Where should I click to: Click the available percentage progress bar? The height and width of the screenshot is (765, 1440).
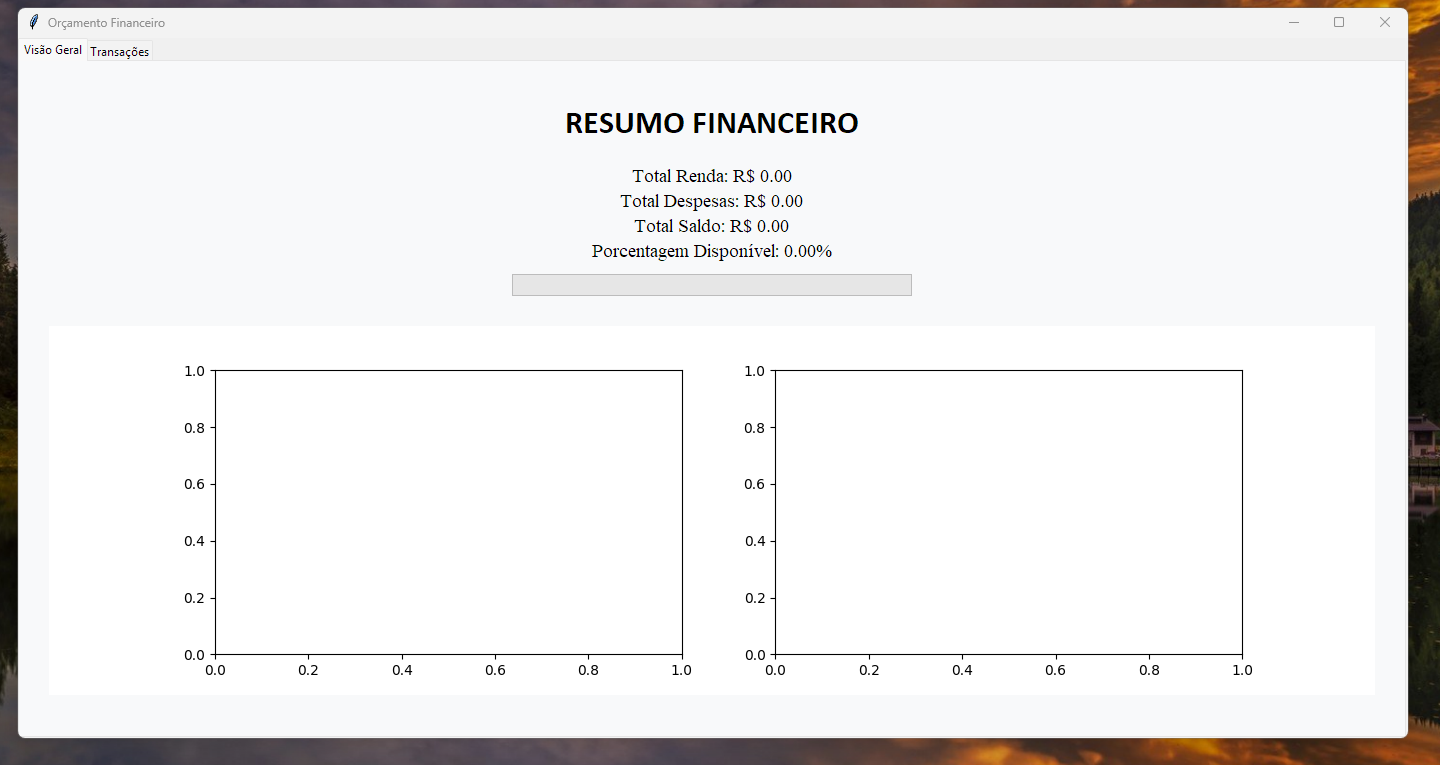tap(711, 285)
